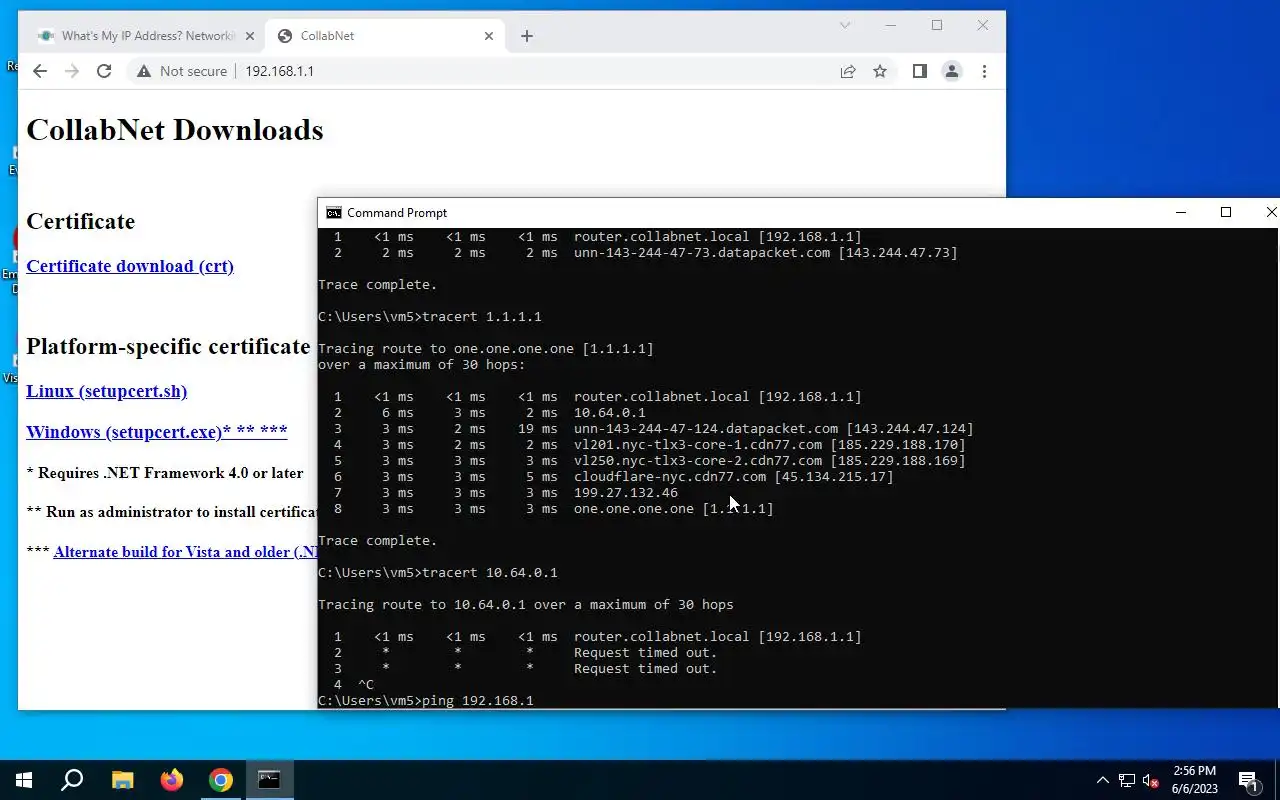Click unn-143-244-47-73.datapacket.com hop row

pyautogui.click(x=646, y=253)
